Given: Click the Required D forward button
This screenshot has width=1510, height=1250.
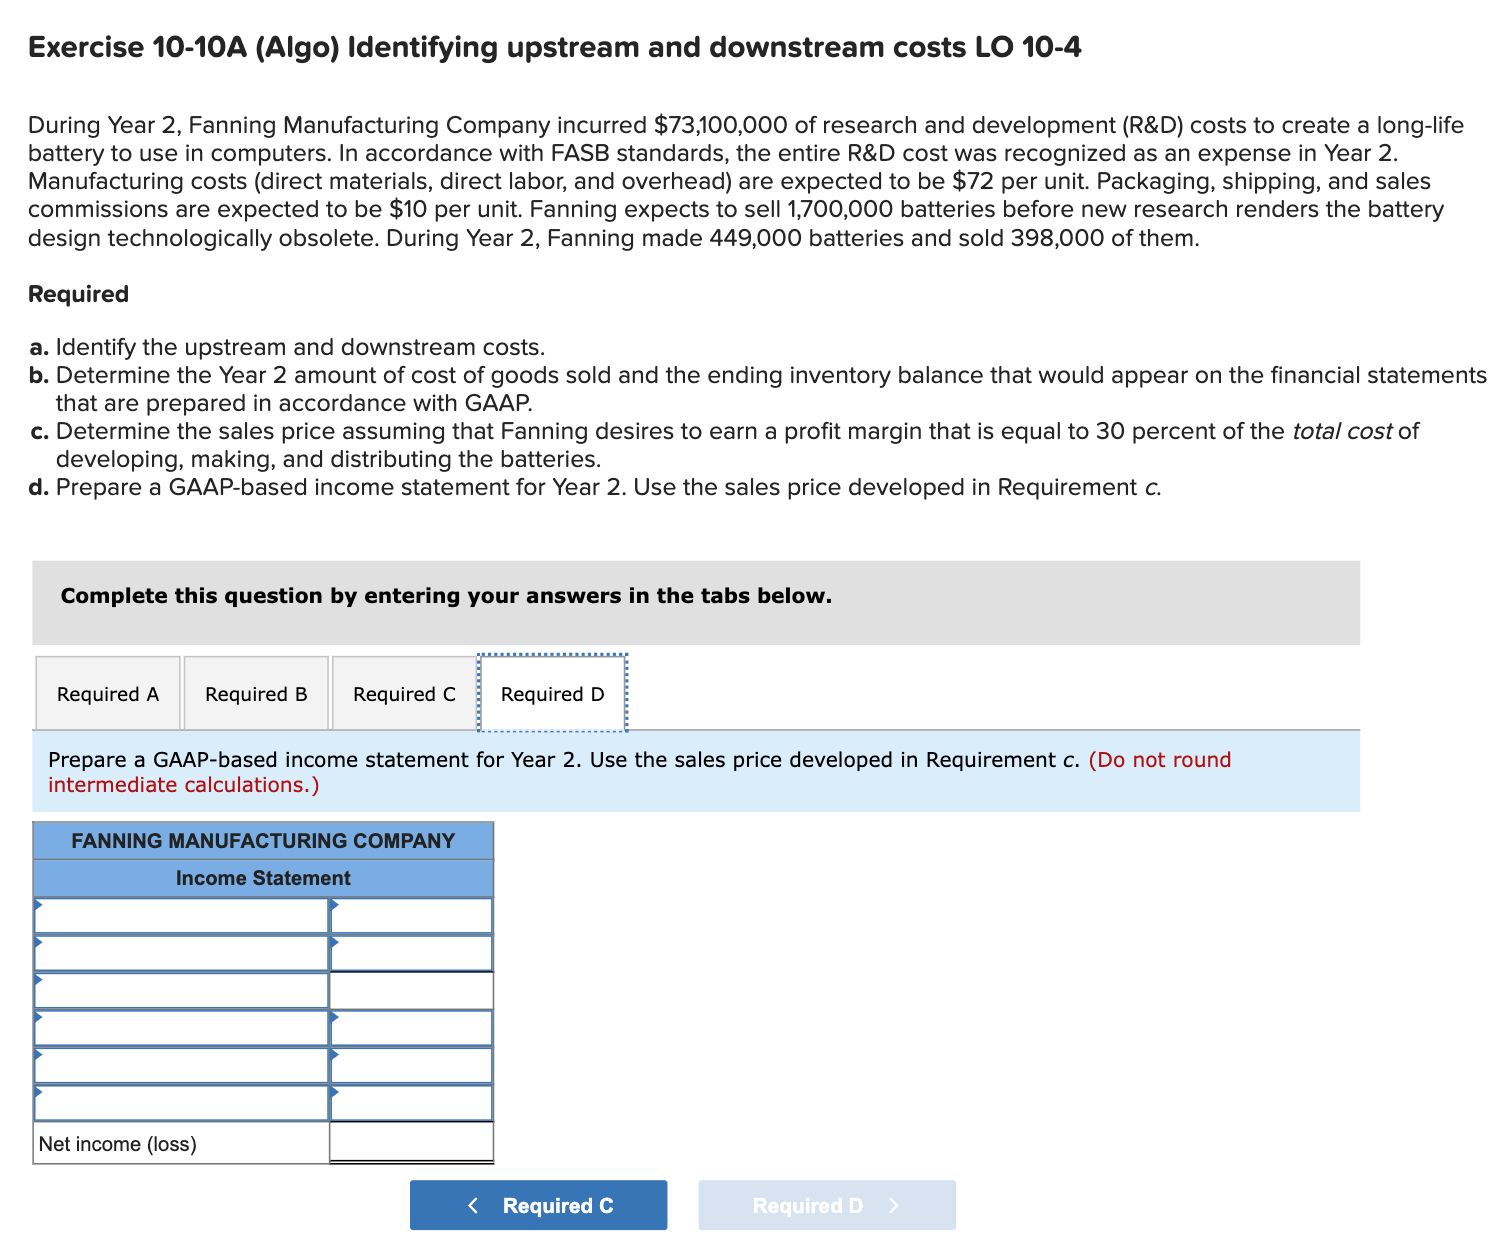Looking at the screenshot, I should click(826, 1205).
